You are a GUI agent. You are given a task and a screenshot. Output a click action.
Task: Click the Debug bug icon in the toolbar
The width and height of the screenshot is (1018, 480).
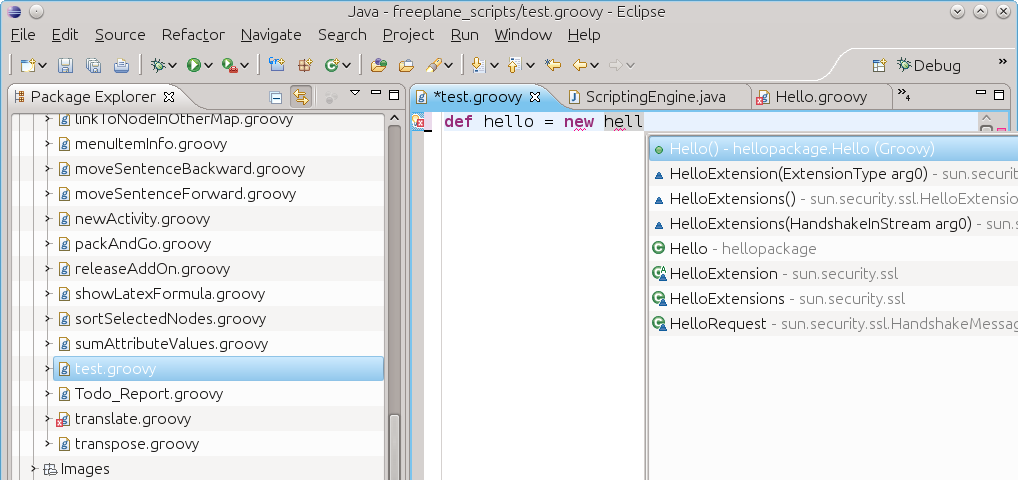(157, 65)
